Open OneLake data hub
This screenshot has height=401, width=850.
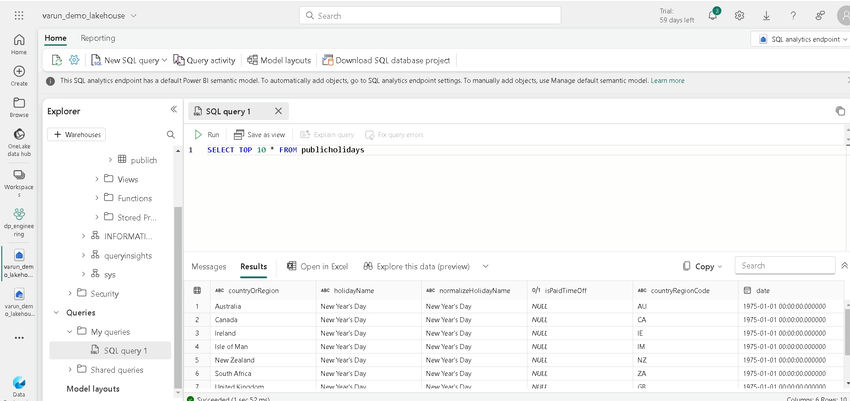point(19,142)
